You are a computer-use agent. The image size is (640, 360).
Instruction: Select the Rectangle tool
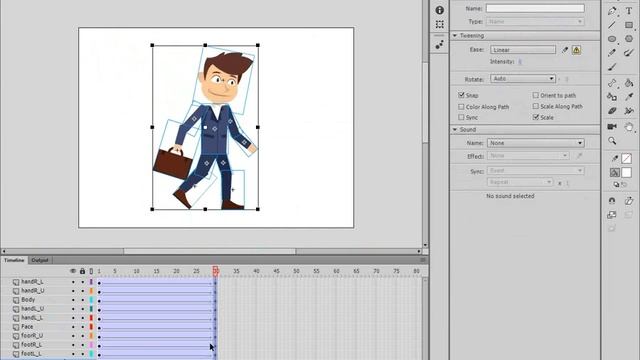coord(629,25)
